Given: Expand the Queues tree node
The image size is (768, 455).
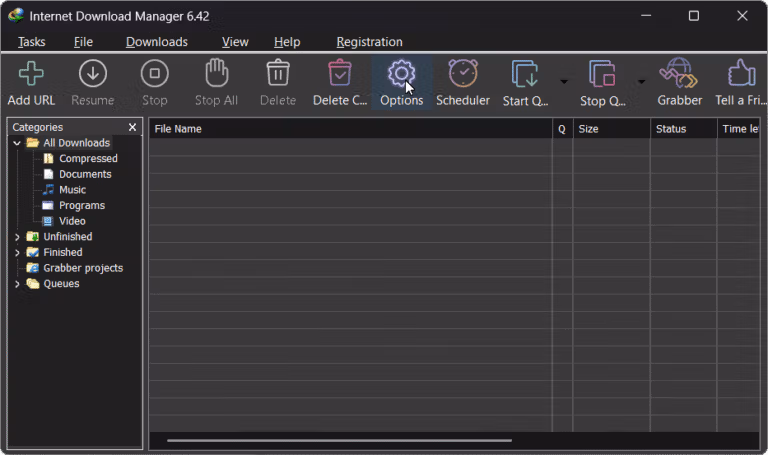Looking at the screenshot, I should click(17, 284).
